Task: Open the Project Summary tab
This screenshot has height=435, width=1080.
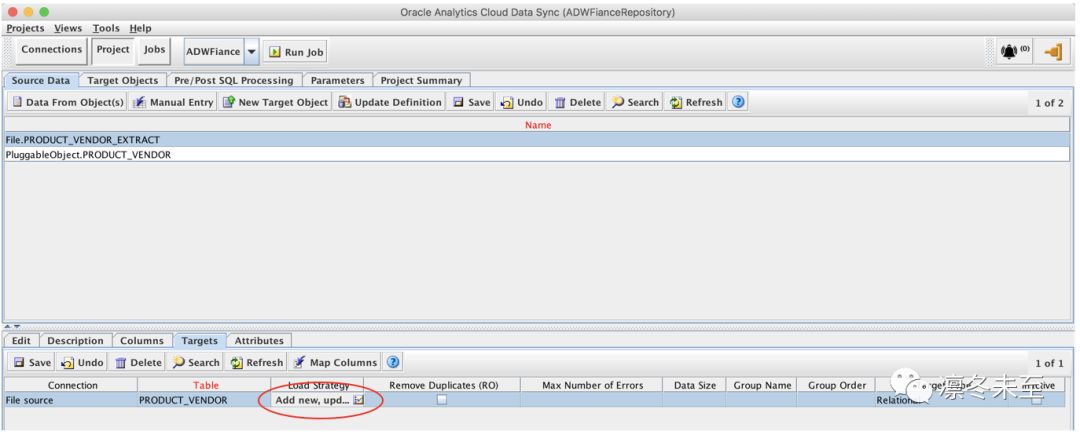Action: (421, 81)
